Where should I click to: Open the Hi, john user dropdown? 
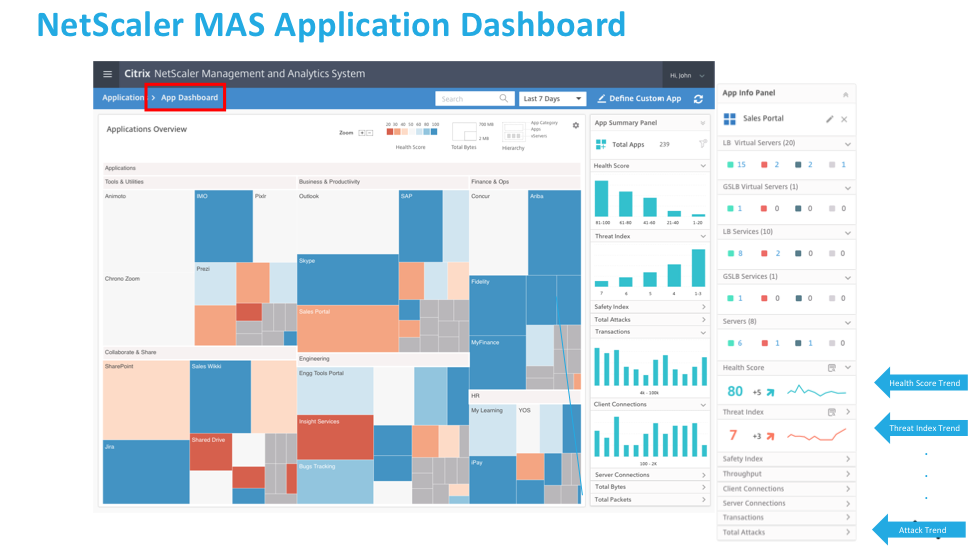(688, 75)
